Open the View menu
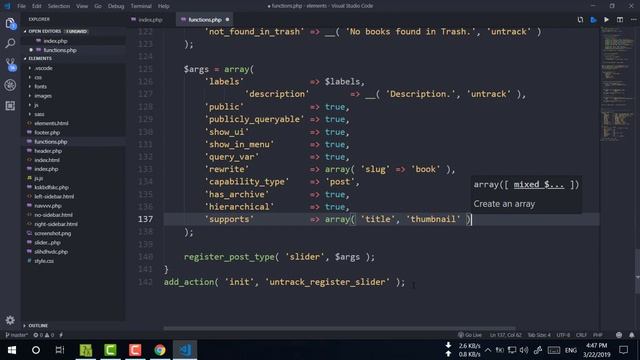Viewport: 640px width, 360px height. tap(82, 6)
